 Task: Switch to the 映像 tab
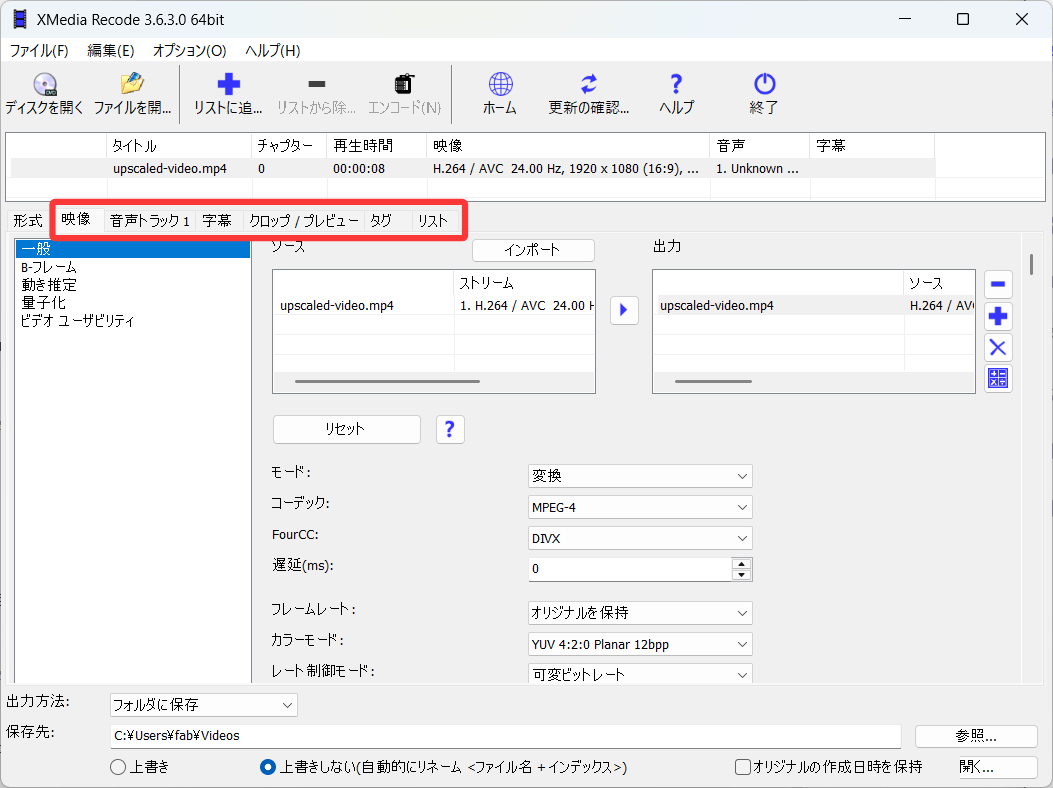pyautogui.click(x=77, y=219)
